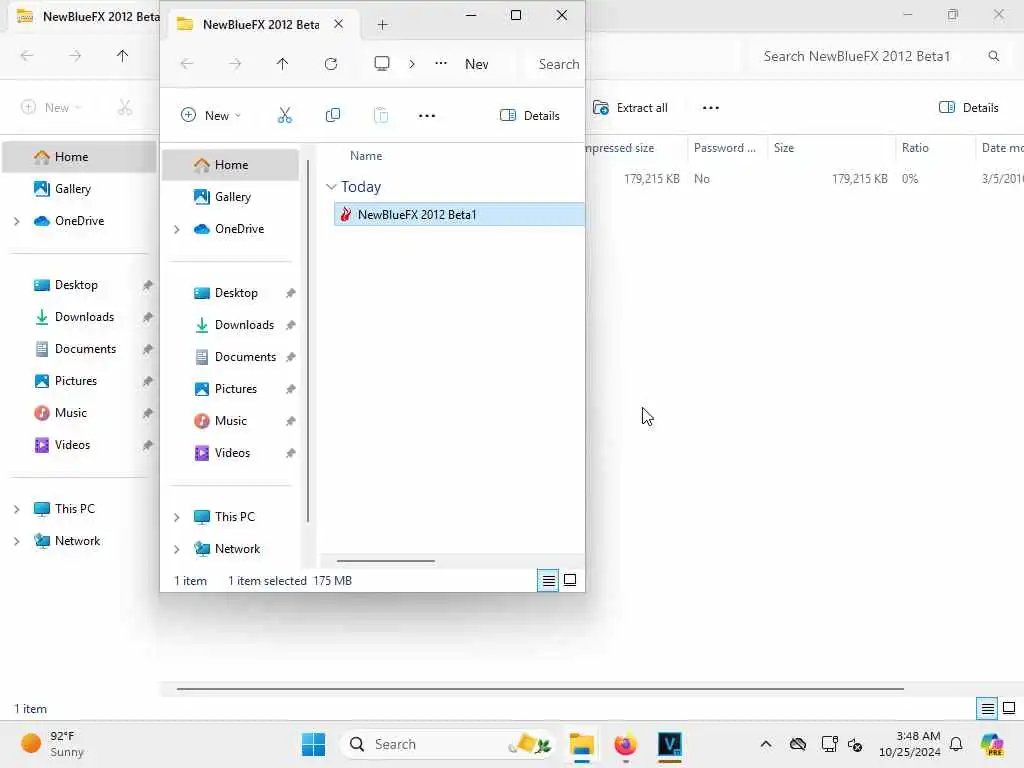This screenshot has height=768, width=1024.
Task: Expand OneDrive in background window sidebar
Action: pos(16,221)
